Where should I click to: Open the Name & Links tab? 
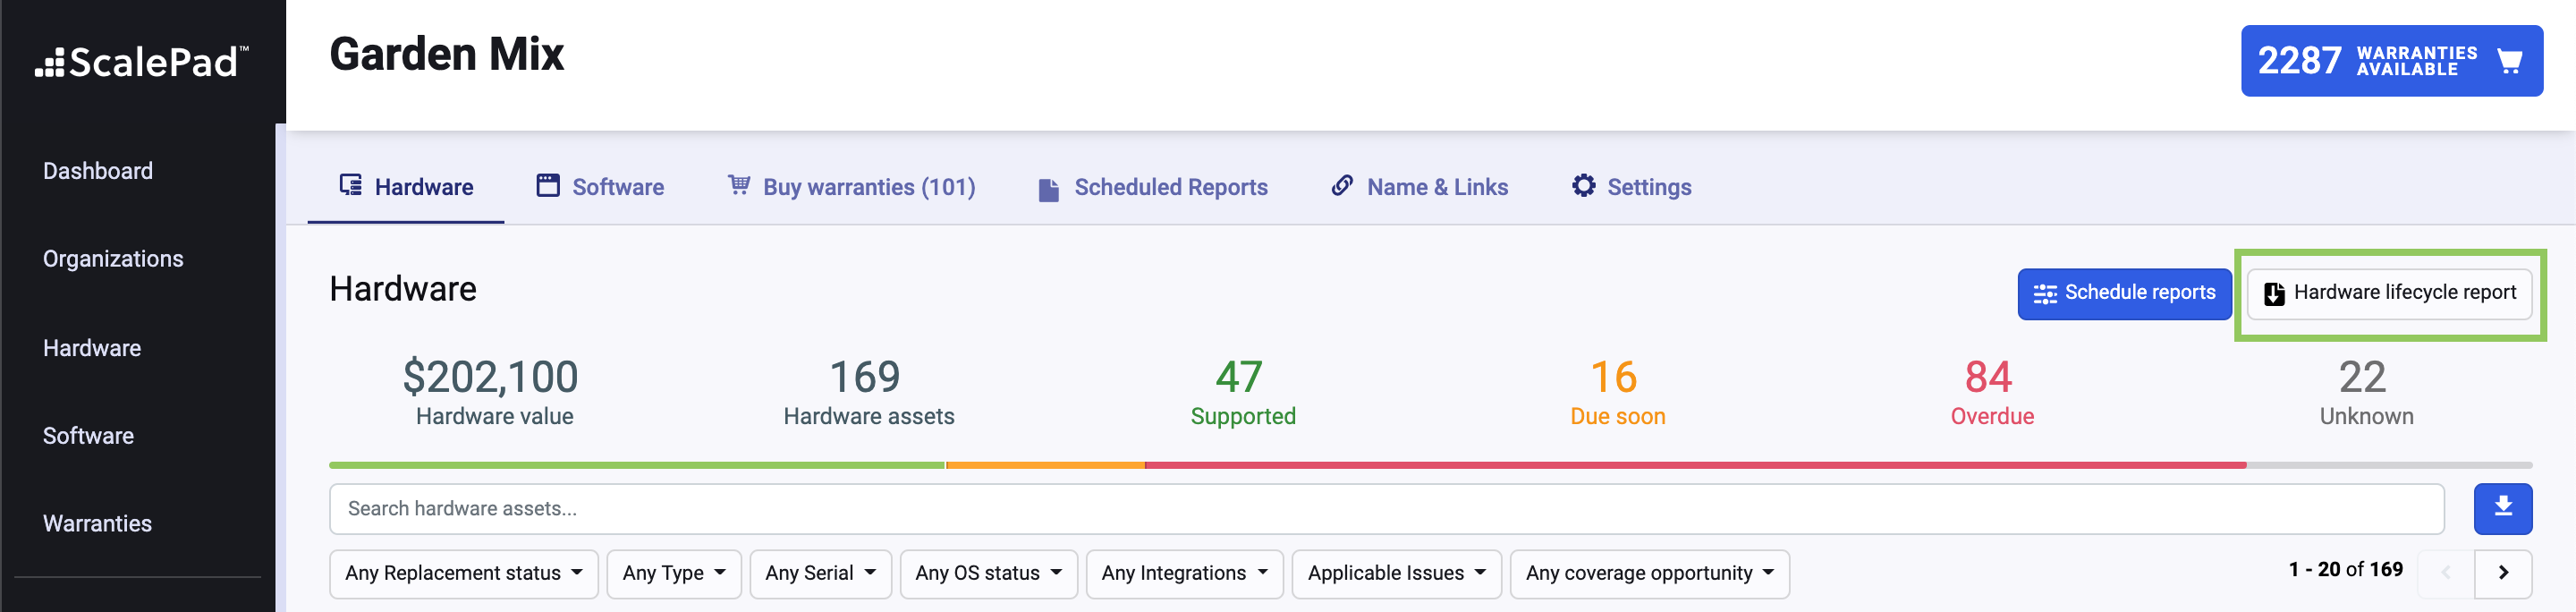1420,187
